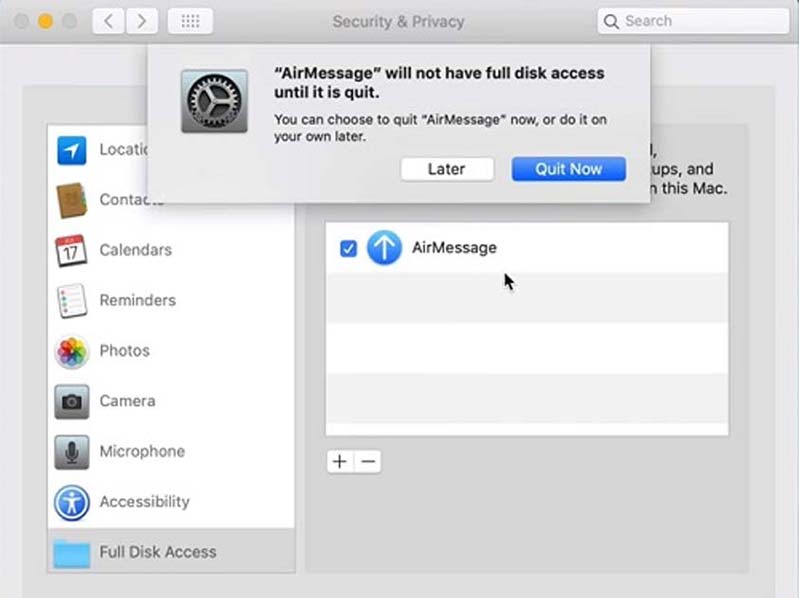Open Location Services icon in sidebar
799x598 pixels.
[x=71, y=150]
